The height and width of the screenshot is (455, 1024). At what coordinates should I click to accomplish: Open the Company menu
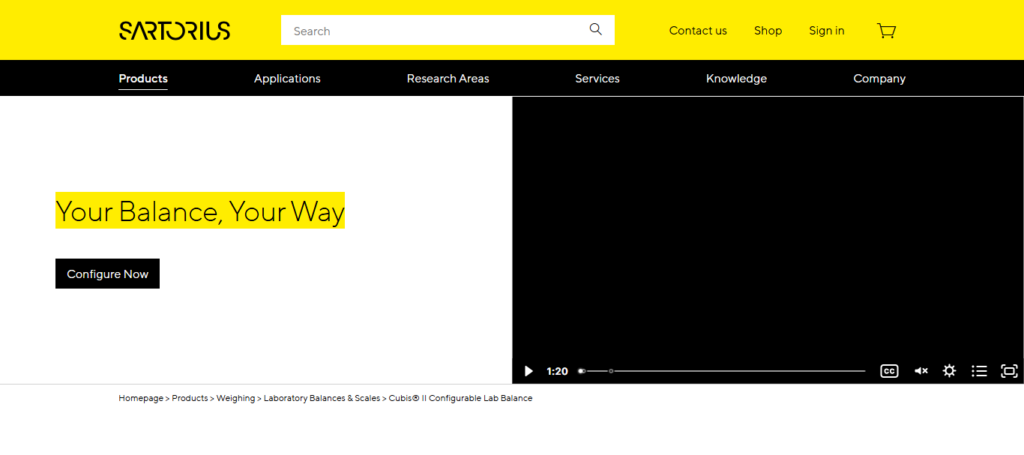(880, 78)
